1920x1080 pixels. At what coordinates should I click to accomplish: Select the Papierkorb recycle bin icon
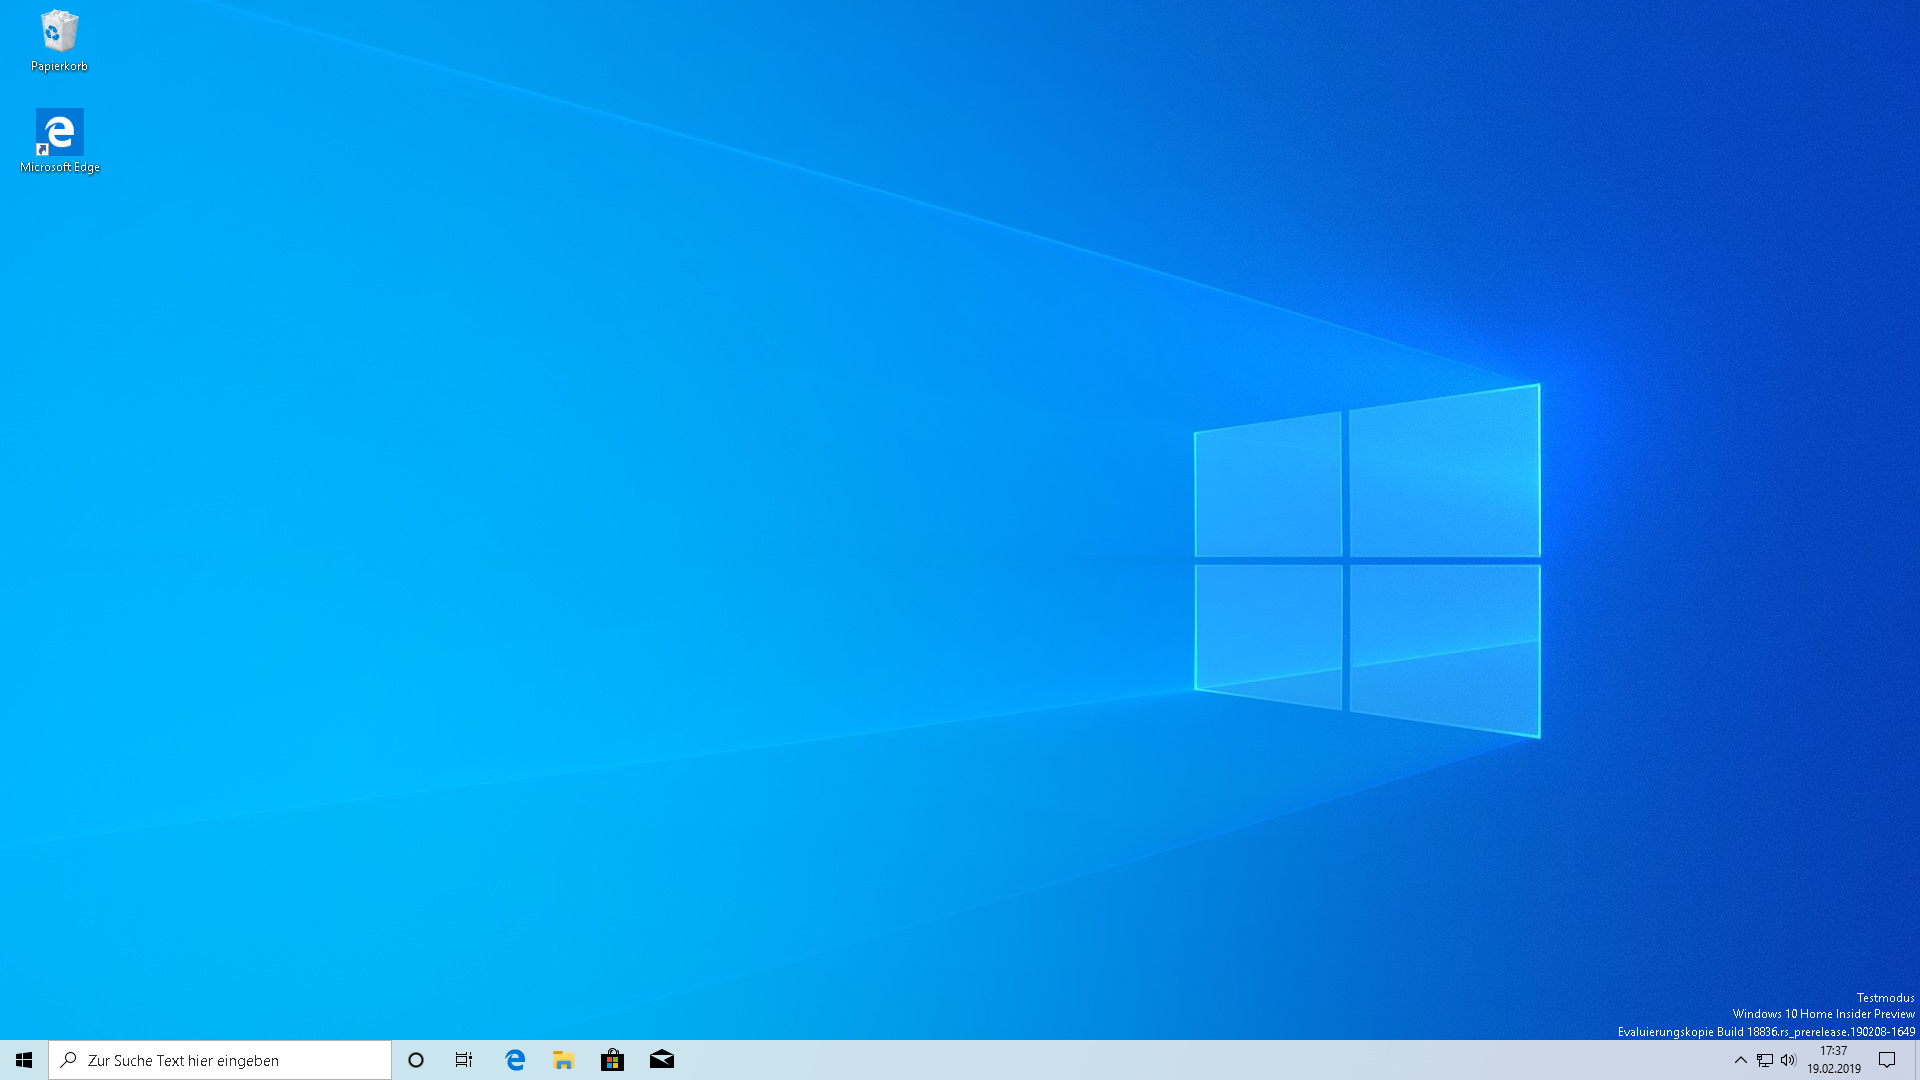[x=59, y=32]
